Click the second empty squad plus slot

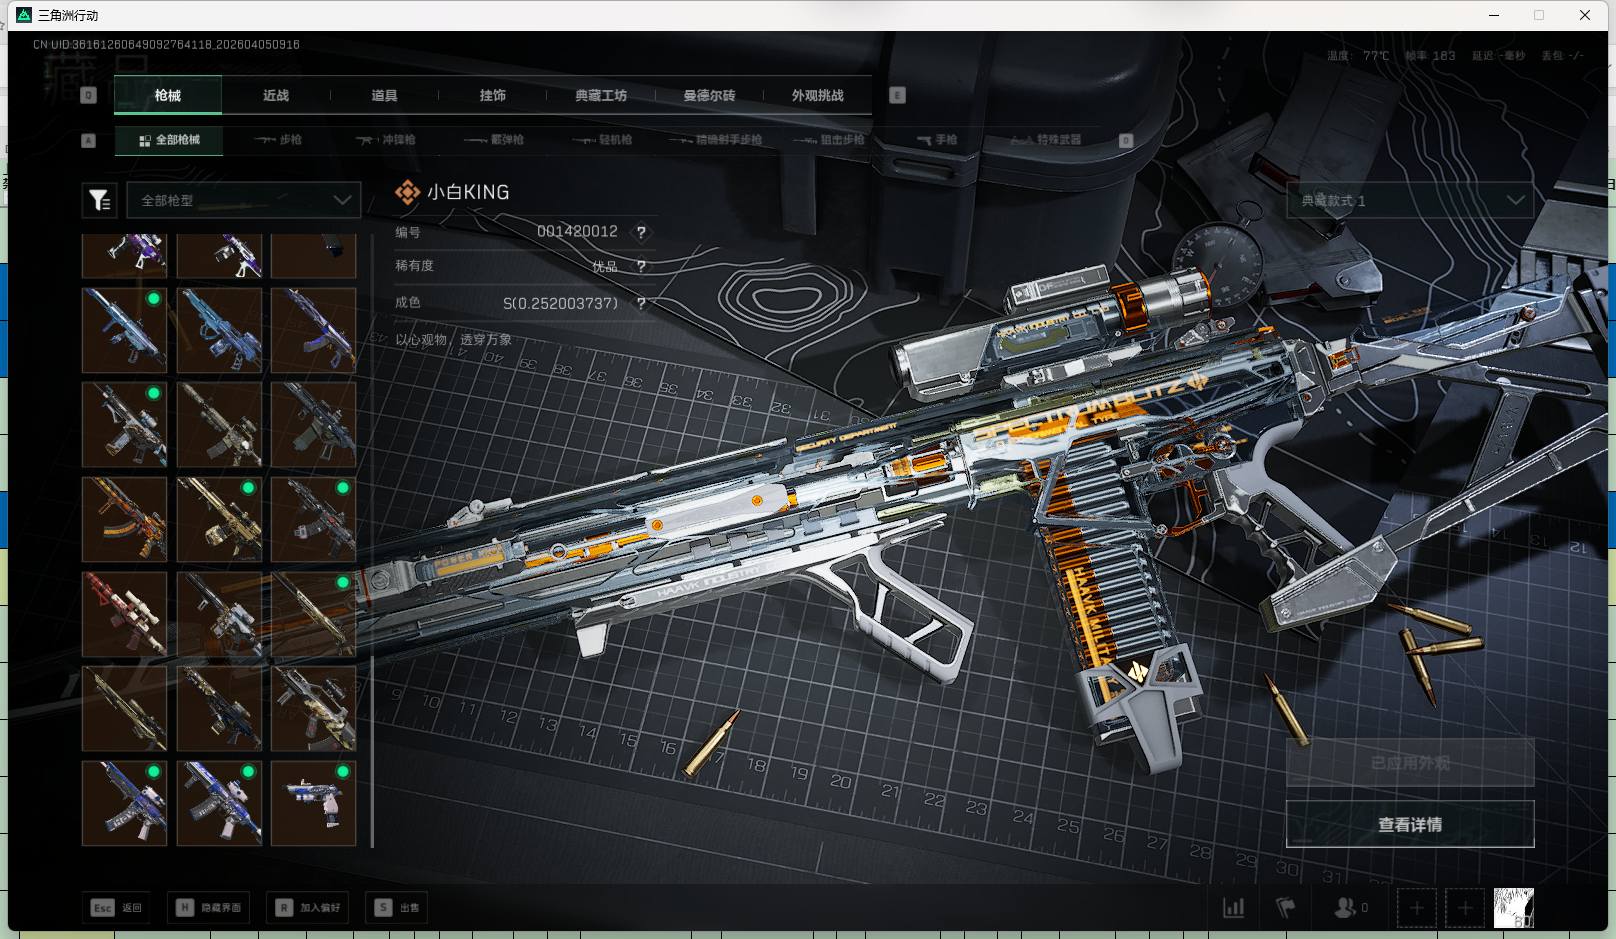(1465, 908)
